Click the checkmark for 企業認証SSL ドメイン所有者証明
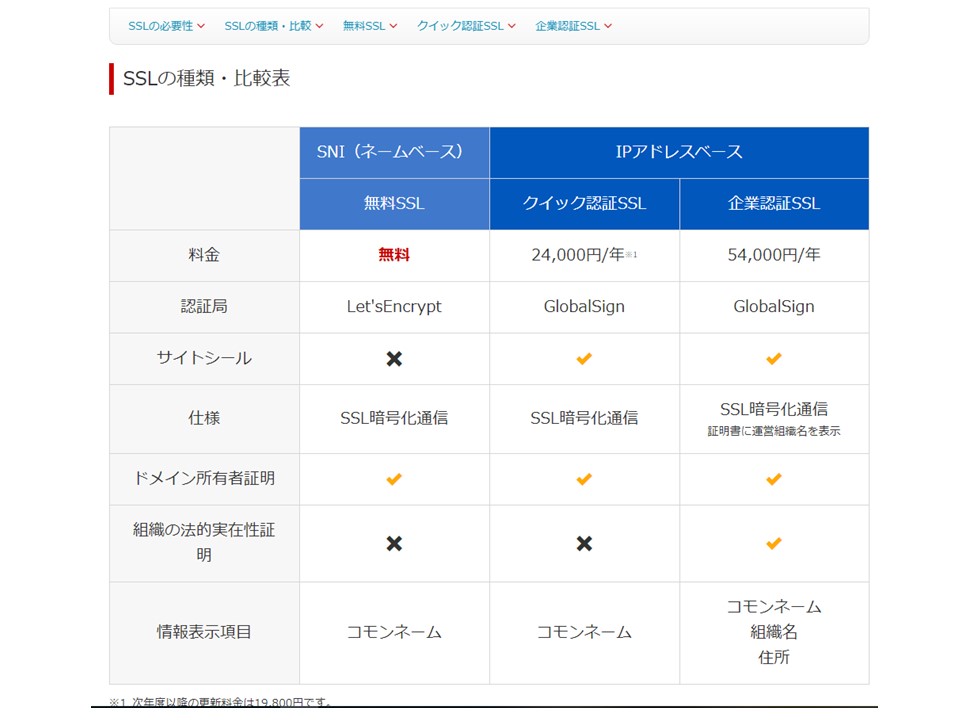Image resolution: width=960 pixels, height=720 pixels. (x=774, y=479)
